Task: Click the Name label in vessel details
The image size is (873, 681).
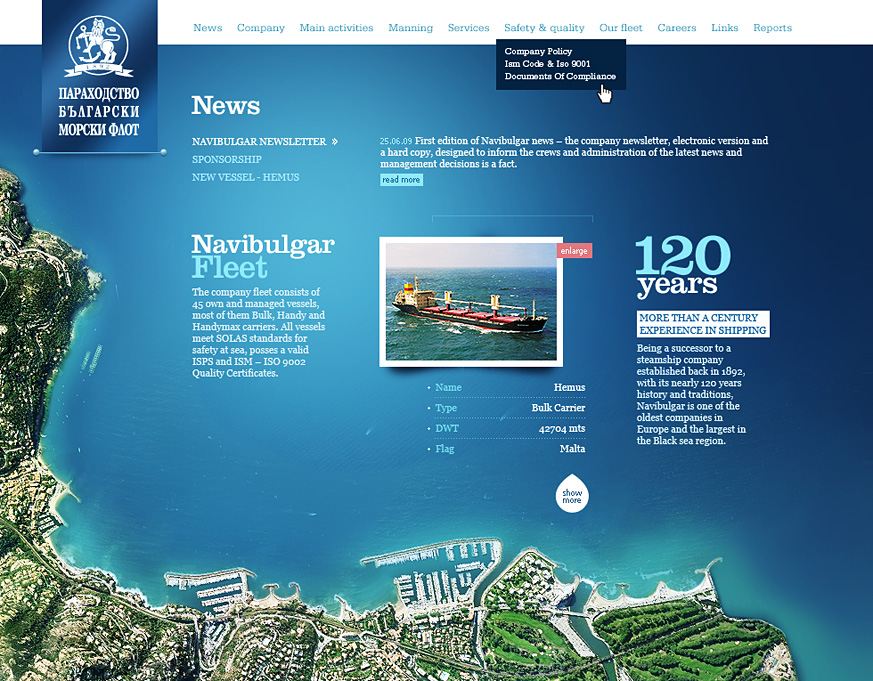Action: [x=448, y=388]
